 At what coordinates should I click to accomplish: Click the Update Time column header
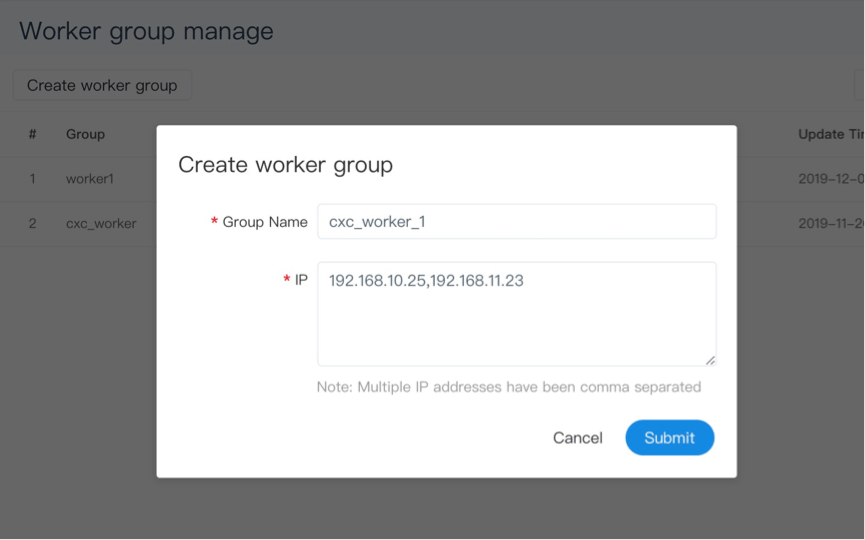(830, 134)
